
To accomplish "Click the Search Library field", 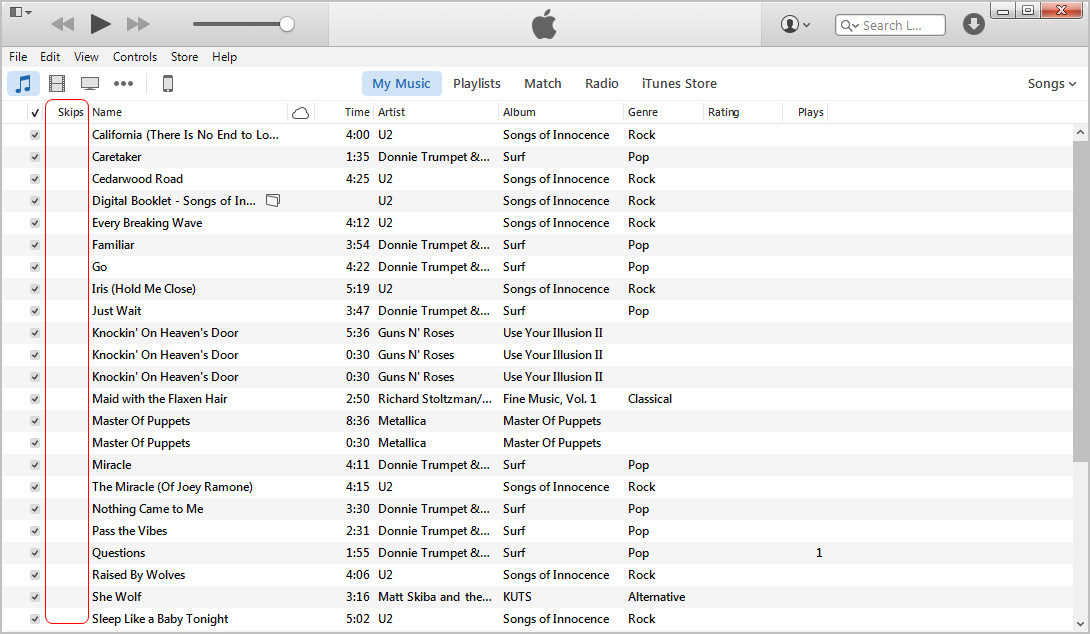I will tap(890, 25).
